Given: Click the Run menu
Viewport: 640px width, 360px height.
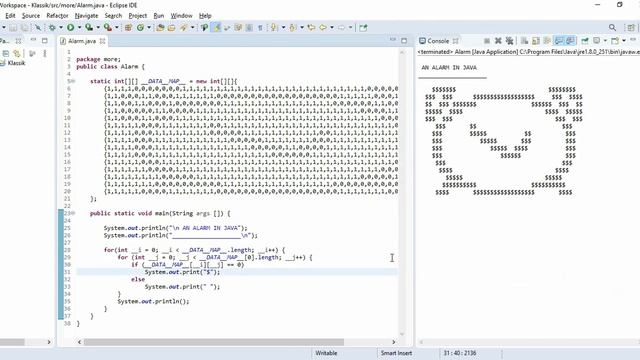Looking at the screenshot, I should (158, 16).
